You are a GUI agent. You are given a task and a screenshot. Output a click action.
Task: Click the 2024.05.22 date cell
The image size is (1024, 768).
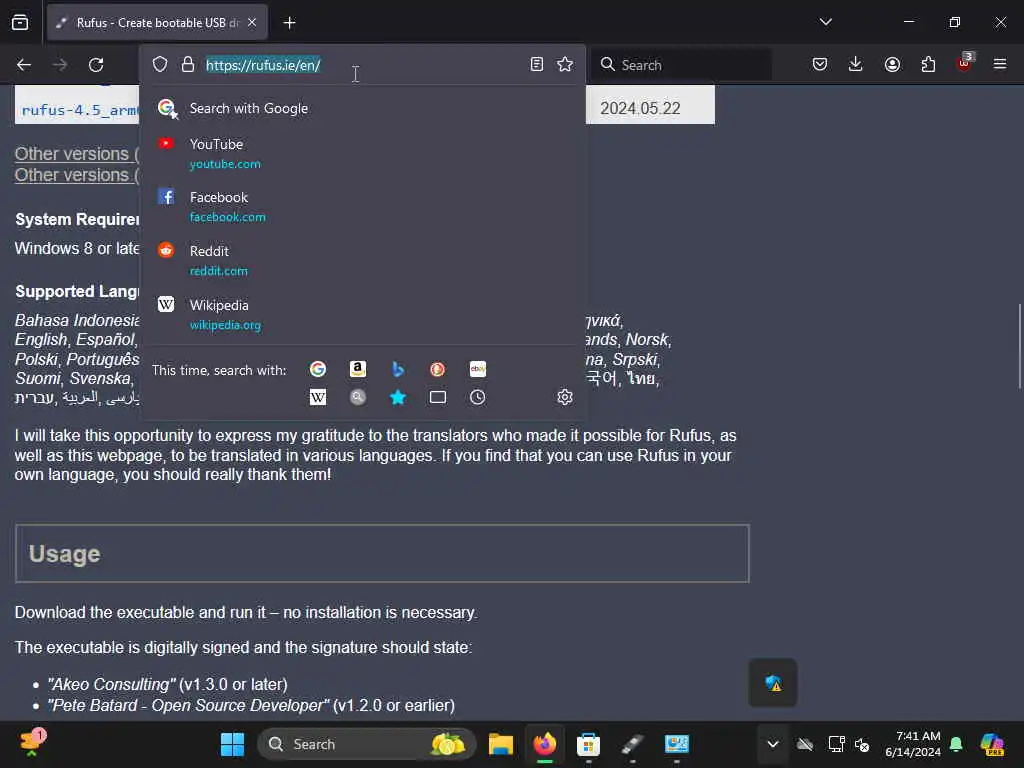tap(640, 108)
